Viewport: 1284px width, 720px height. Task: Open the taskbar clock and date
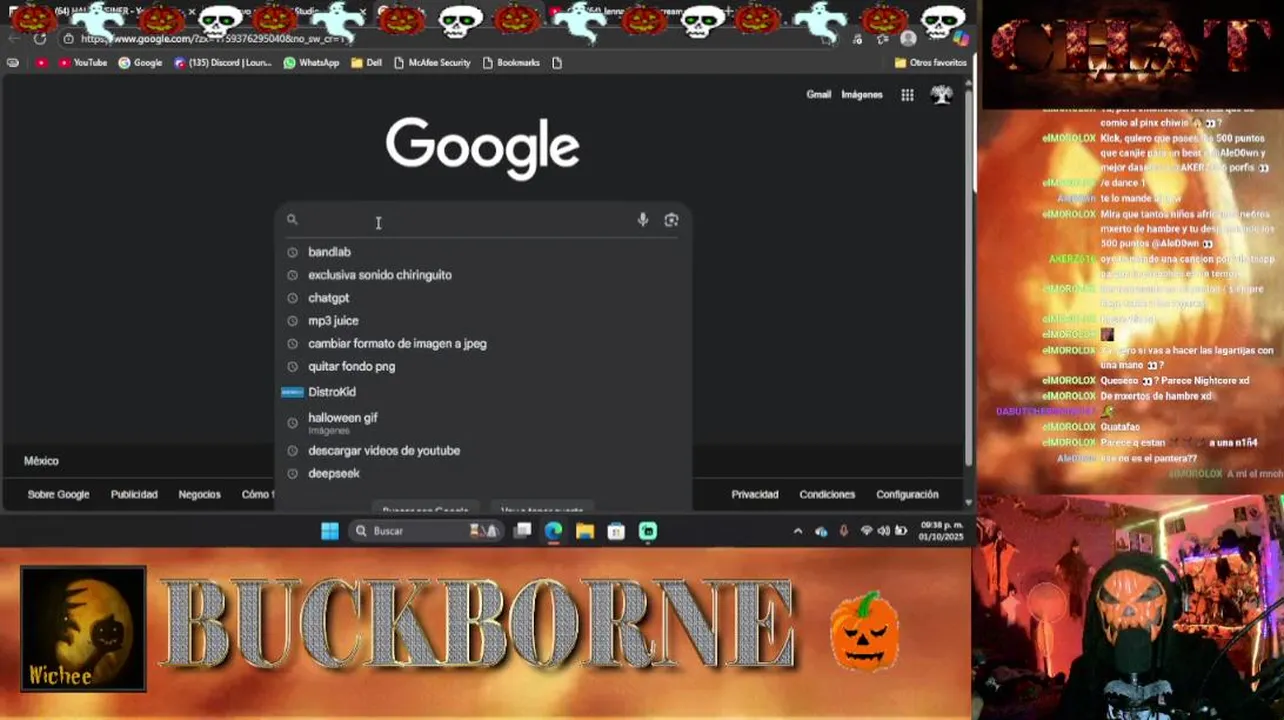(x=940, y=531)
